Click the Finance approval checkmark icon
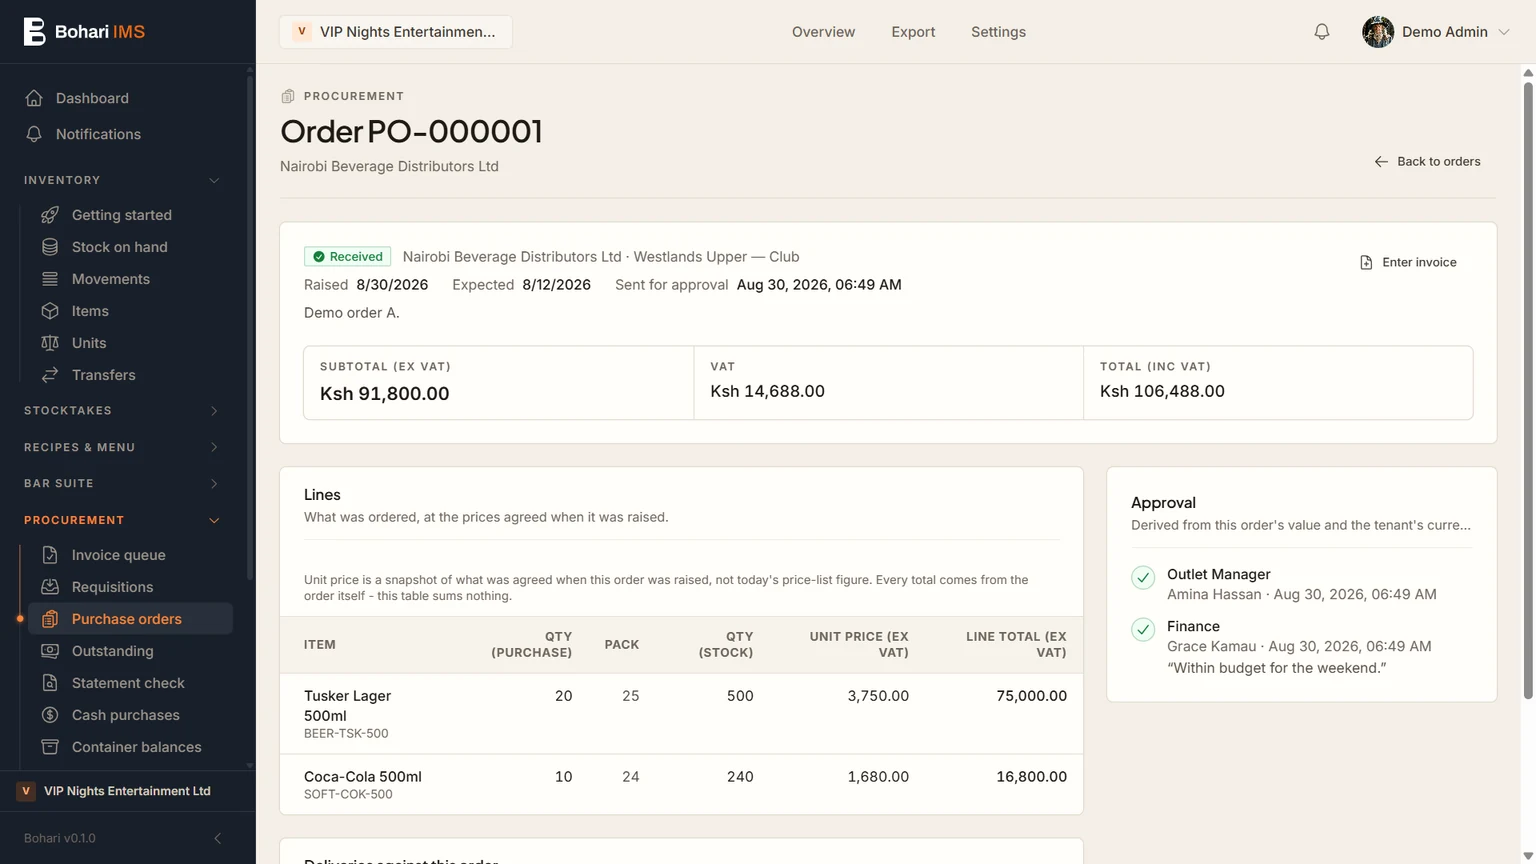The height and width of the screenshot is (864, 1536). [x=1143, y=629]
